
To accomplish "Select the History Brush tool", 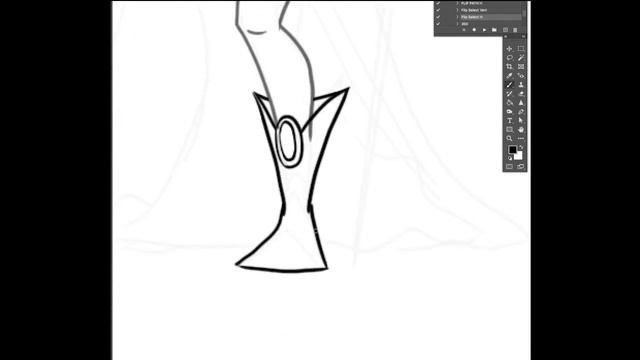I will (509, 93).
